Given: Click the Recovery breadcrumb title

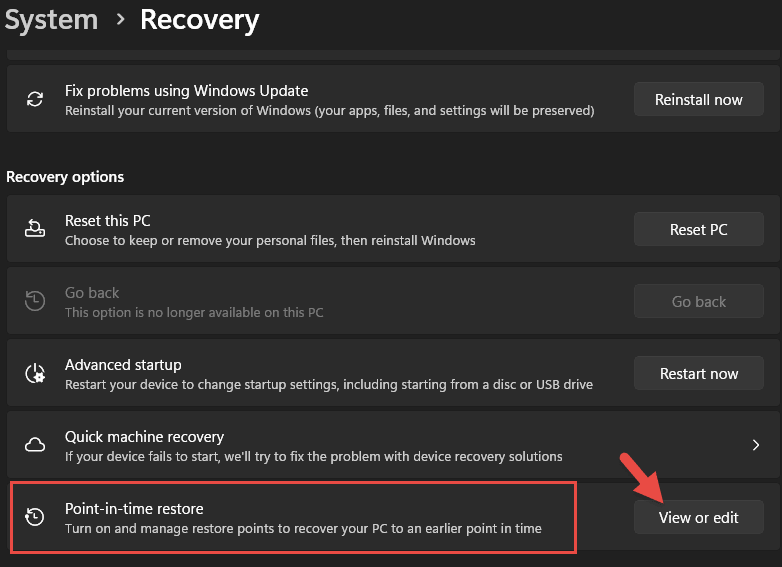Looking at the screenshot, I should pyautogui.click(x=199, y=21).
